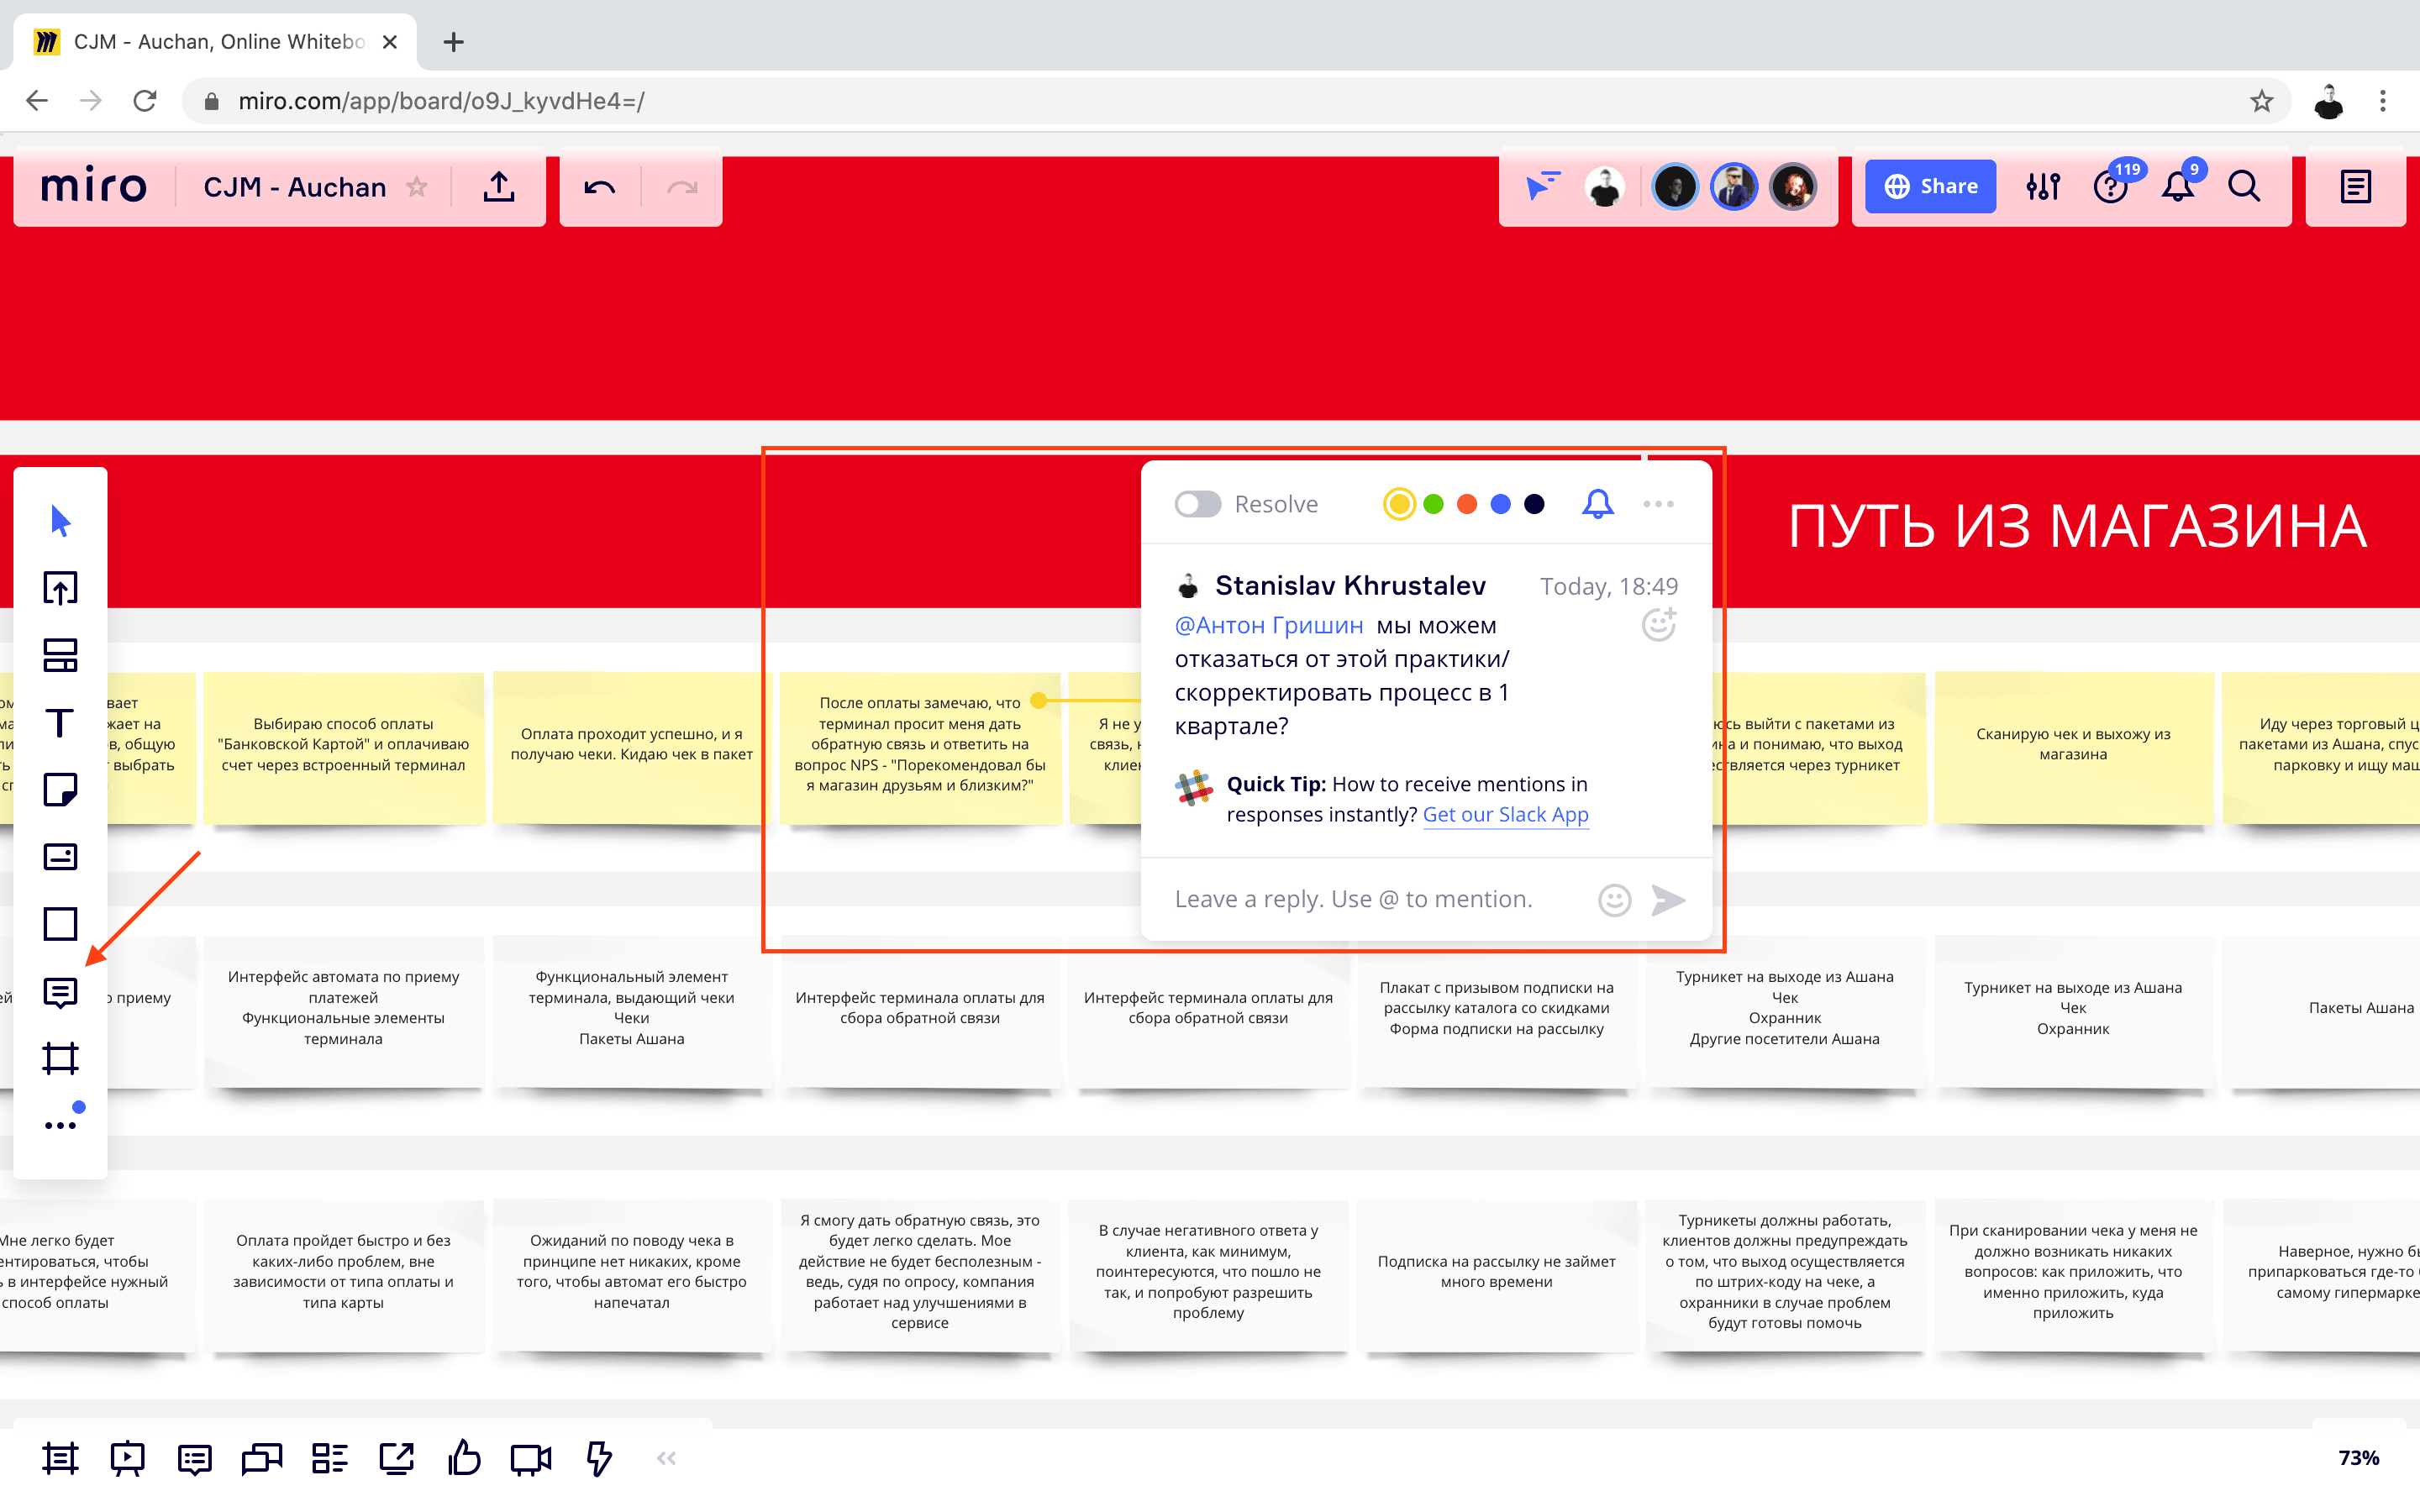Open the CJM - Auchan browser tab
The width and height of the screenshot is (2420, 1512).
pyautogui.click(x=215, y=42)
